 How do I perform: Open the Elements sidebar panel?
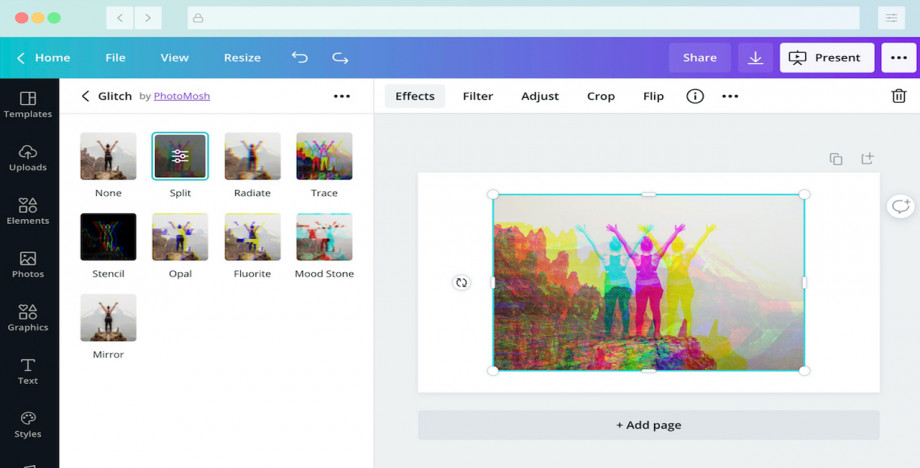pos(28,210)
